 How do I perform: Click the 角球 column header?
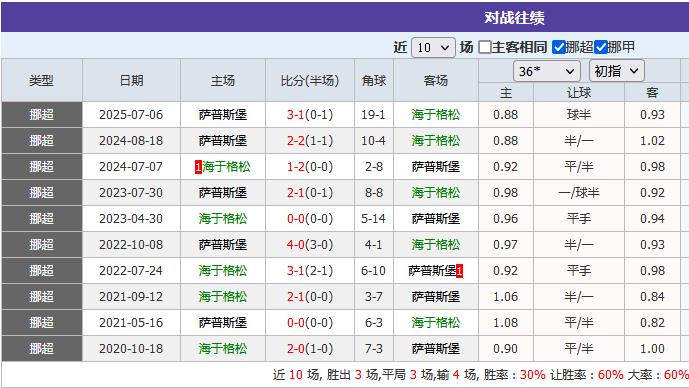374,80
